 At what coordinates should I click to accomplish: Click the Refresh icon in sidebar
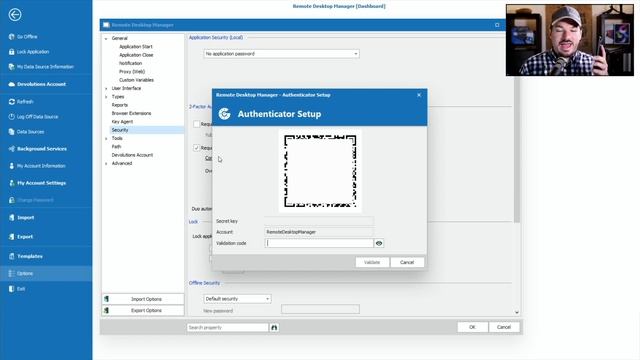pos(11,102)
